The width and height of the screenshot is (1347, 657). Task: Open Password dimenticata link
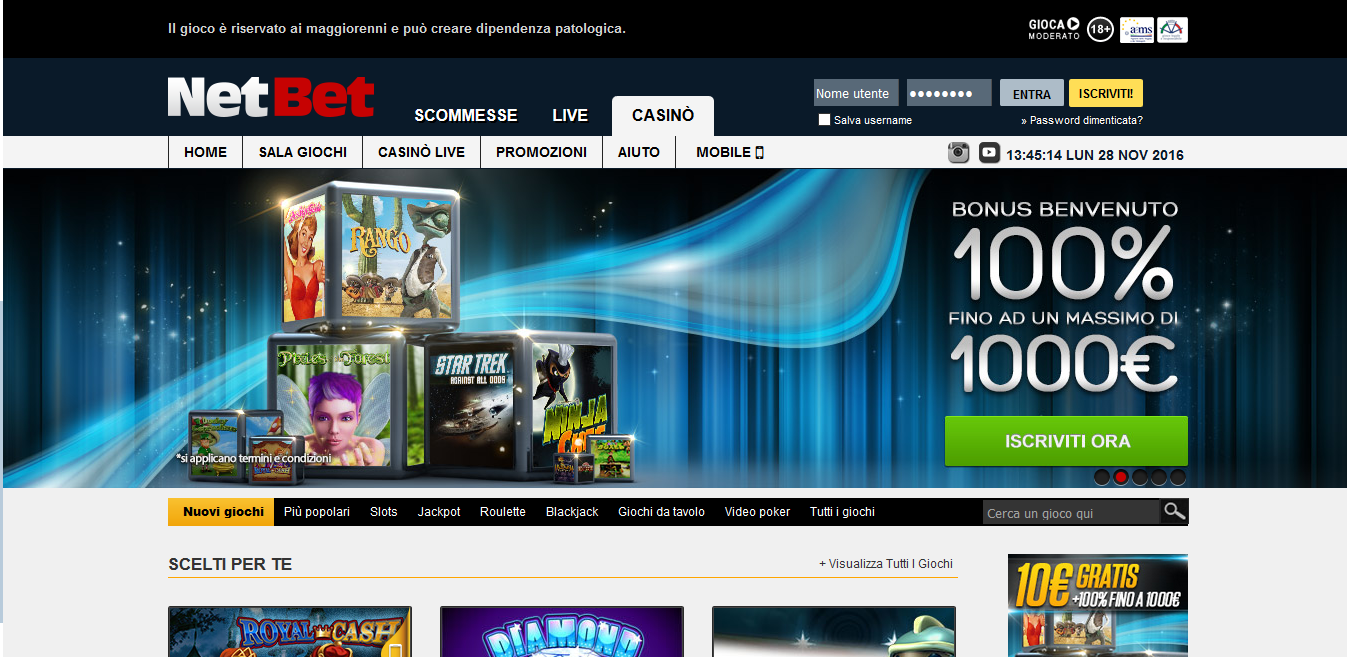pos(1082,120)
